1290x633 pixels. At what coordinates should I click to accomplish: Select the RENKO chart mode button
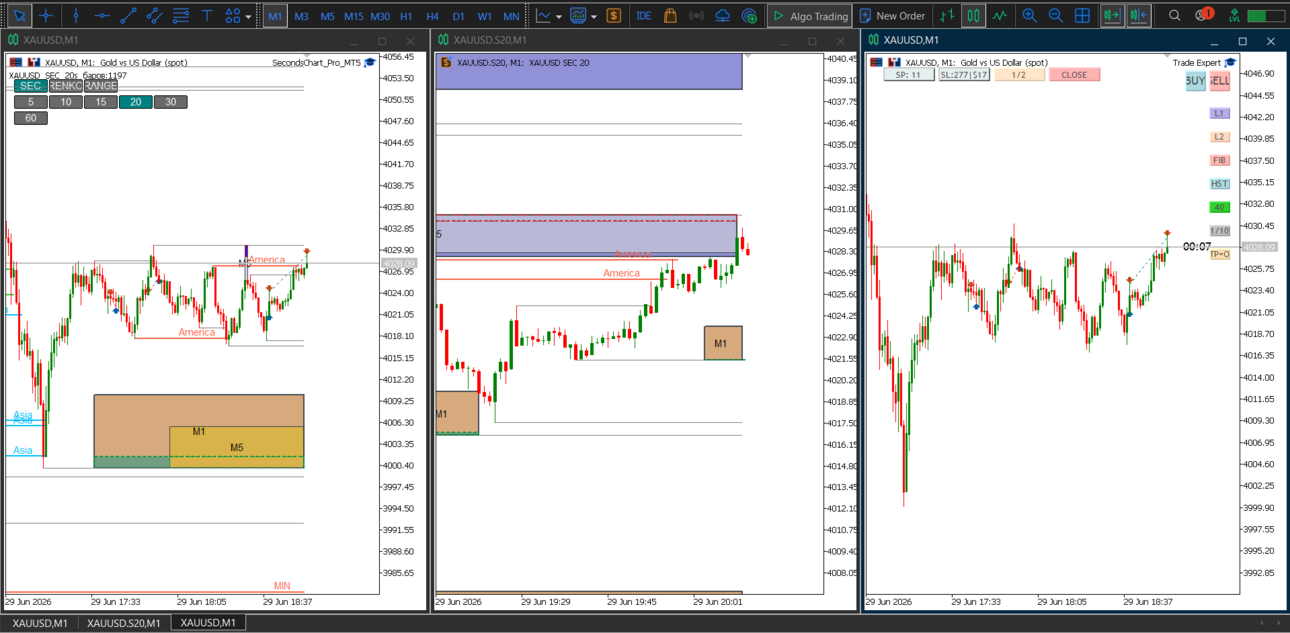[66, 86]
